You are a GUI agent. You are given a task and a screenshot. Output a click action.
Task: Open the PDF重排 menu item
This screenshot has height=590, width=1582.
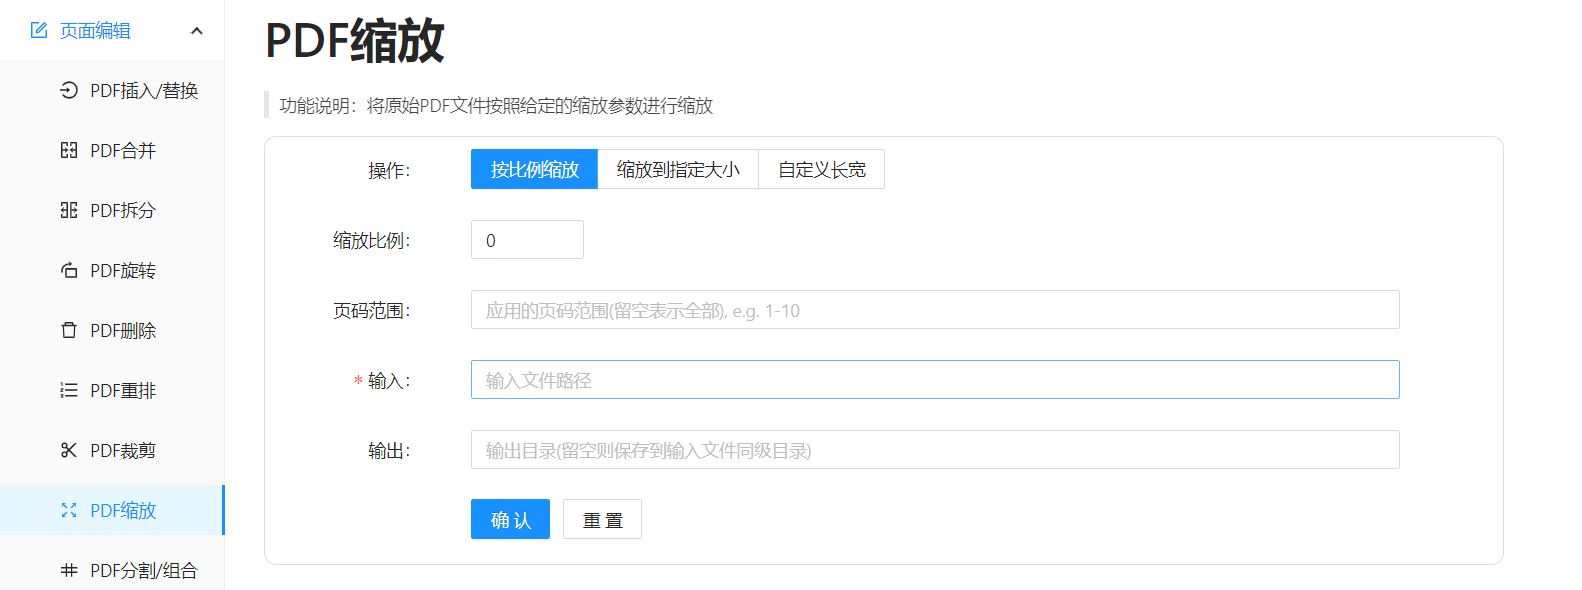pos(112,390)
